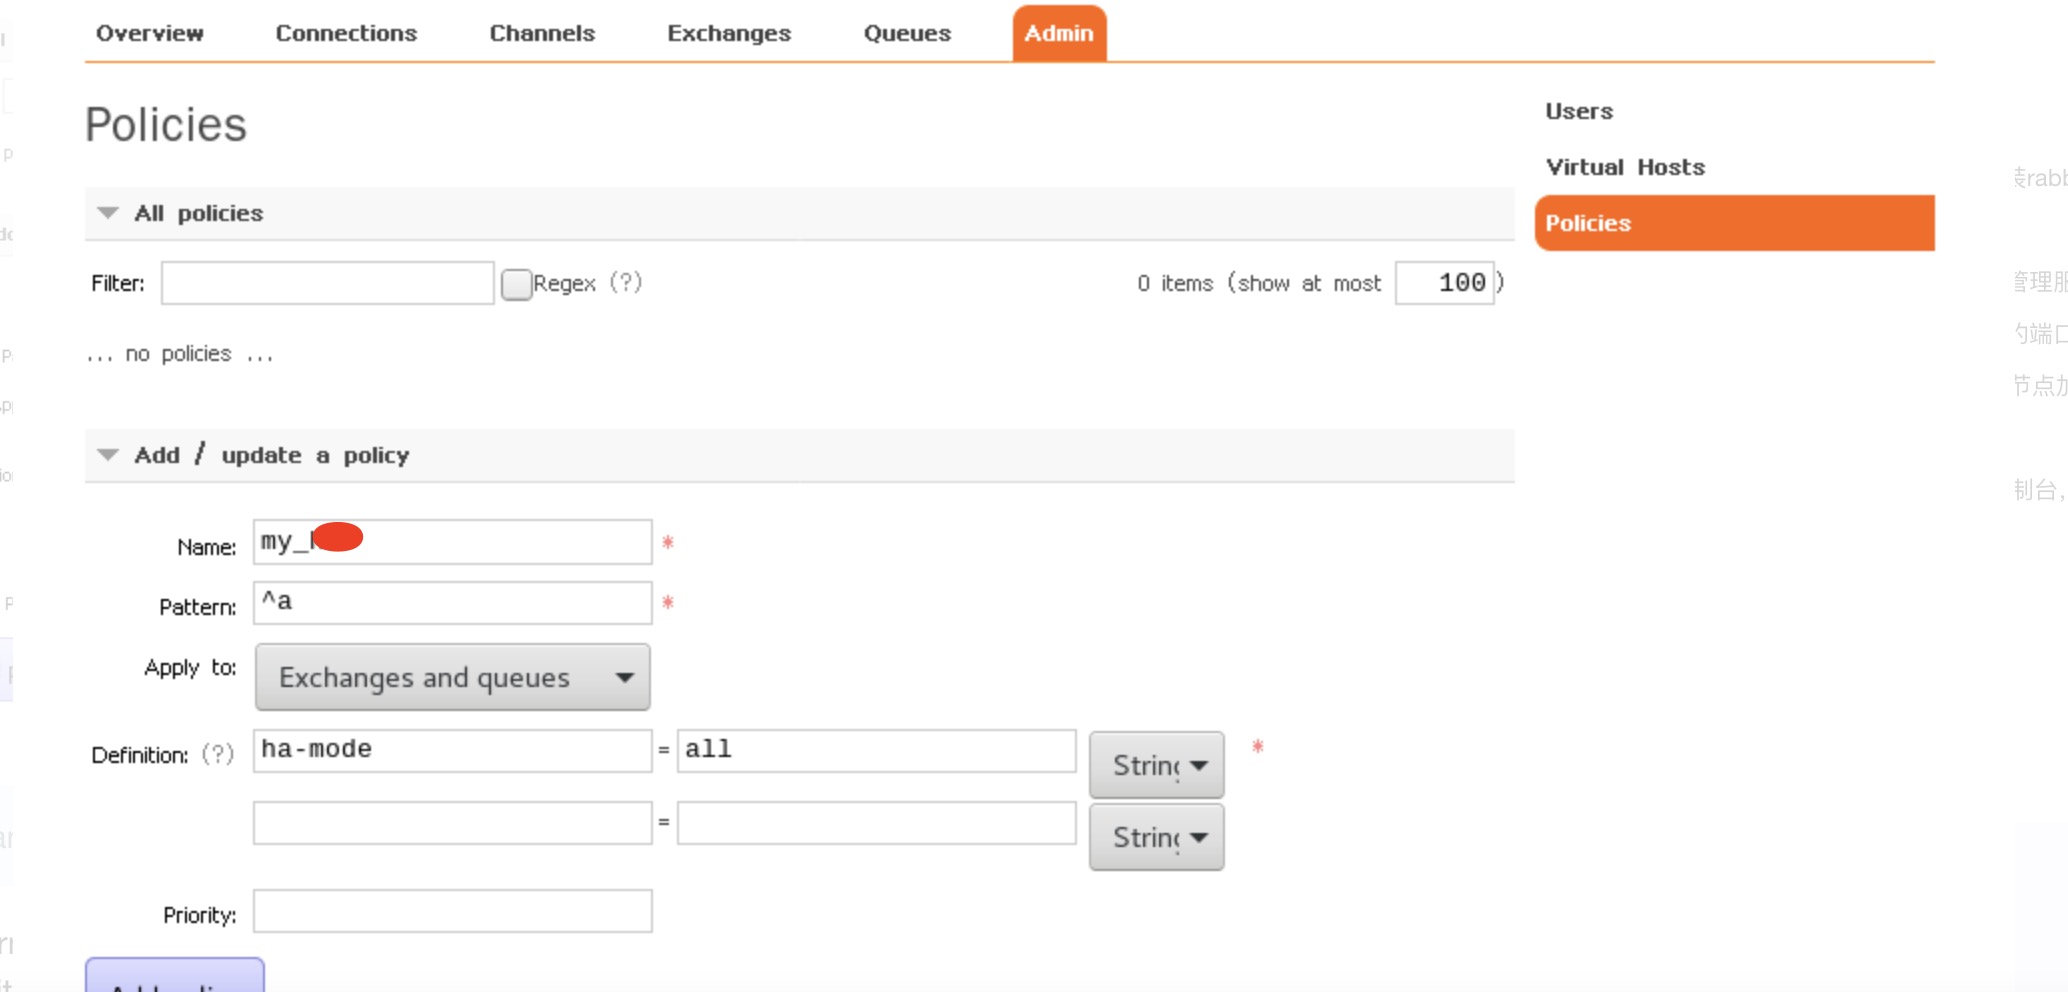Click the show at most 100 field

tap(1446, 283)
